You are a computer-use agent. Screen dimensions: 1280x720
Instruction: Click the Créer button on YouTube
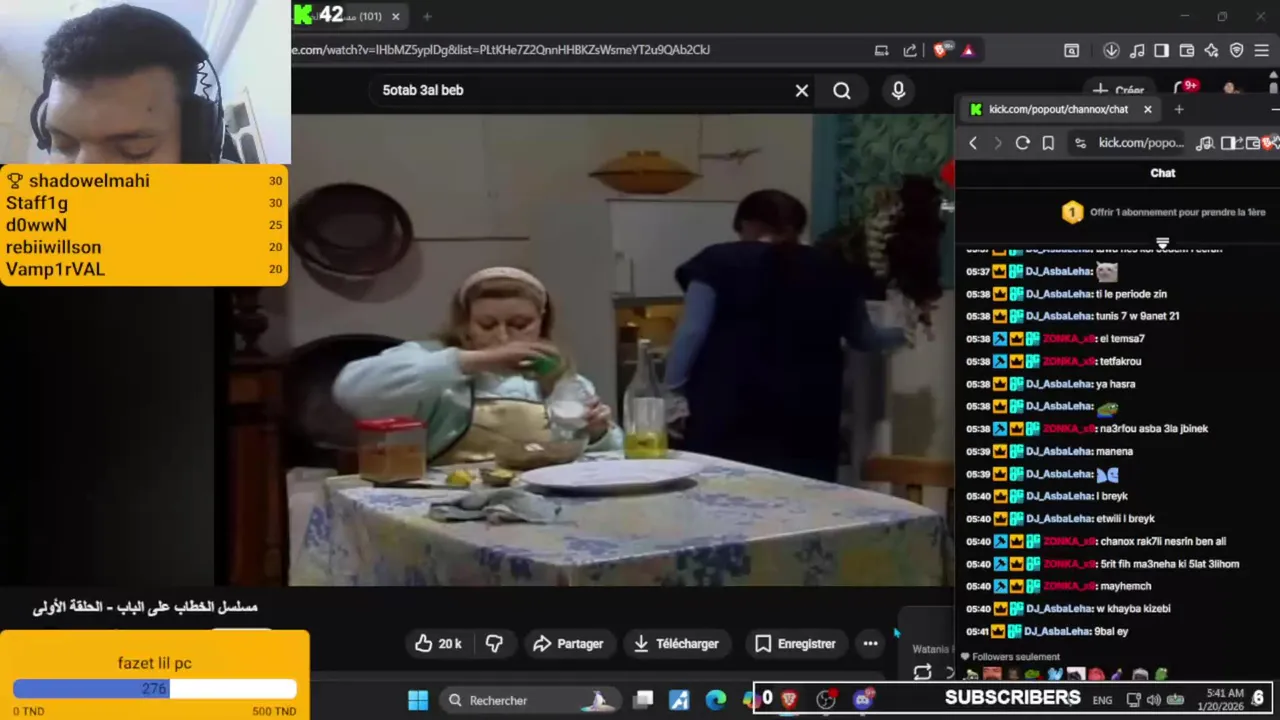pos(1118,90)
